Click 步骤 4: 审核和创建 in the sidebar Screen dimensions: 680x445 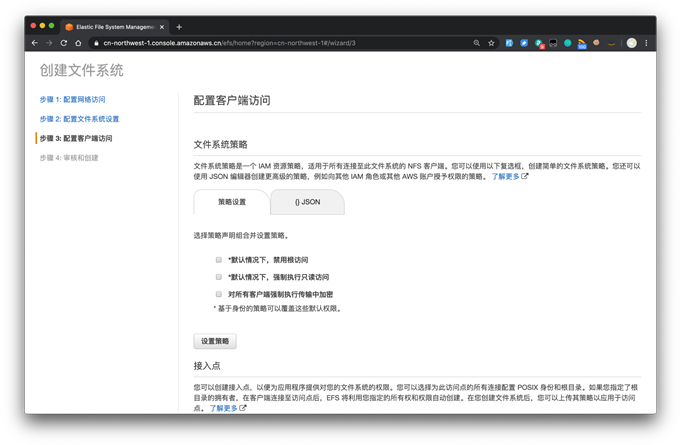coord(69,158)
